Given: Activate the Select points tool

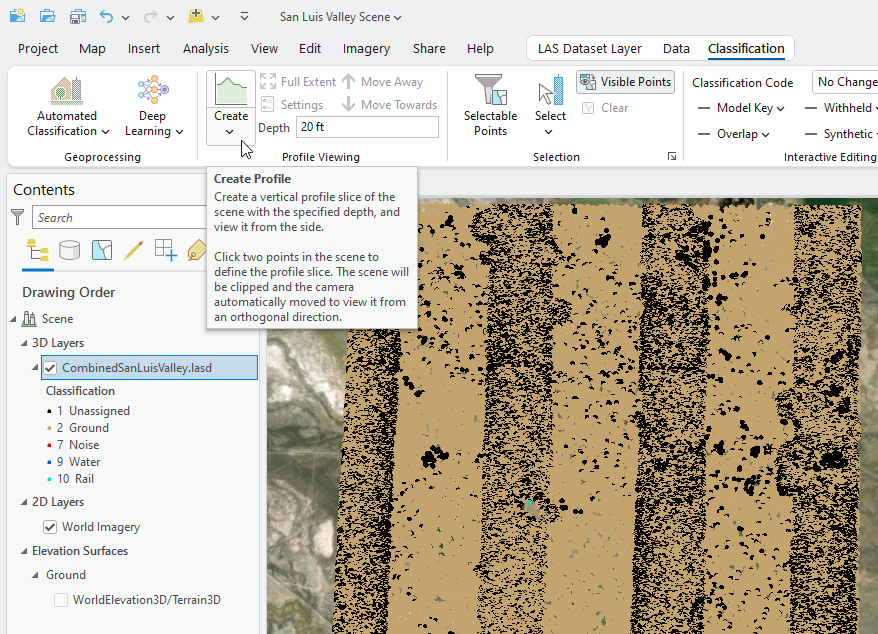Looking at the screenshot, I should (x=550, y=108).
